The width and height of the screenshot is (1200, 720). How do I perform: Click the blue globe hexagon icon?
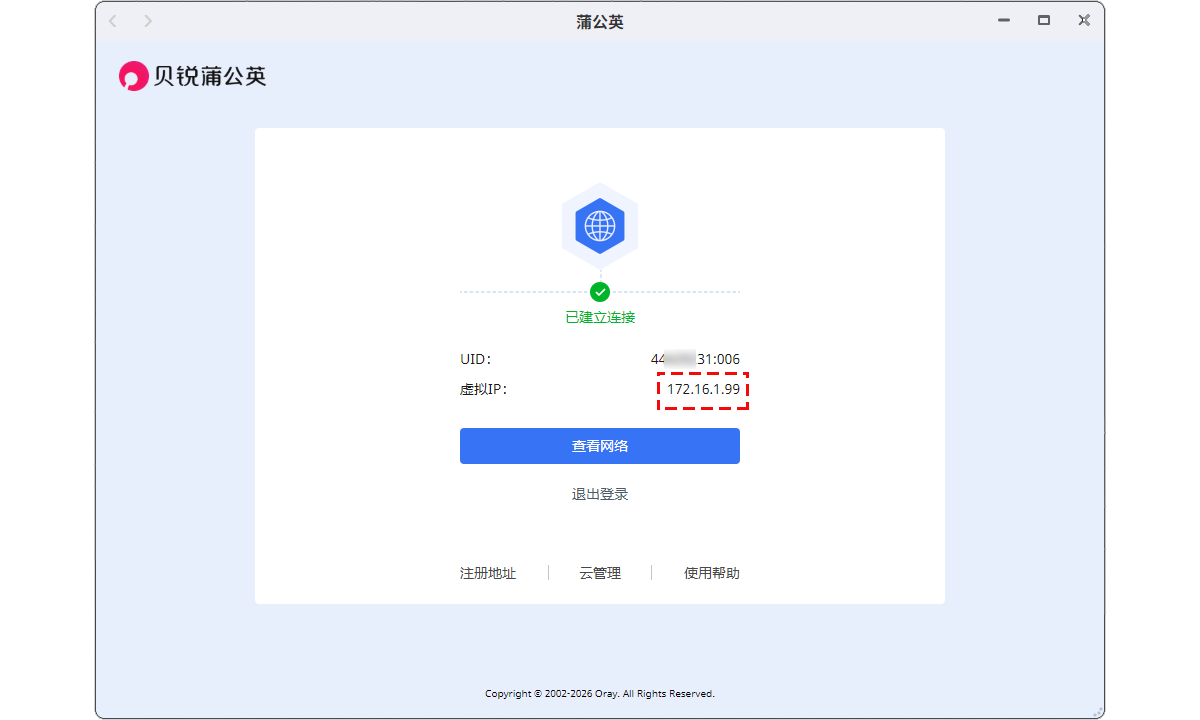click(x=600, y=226)
